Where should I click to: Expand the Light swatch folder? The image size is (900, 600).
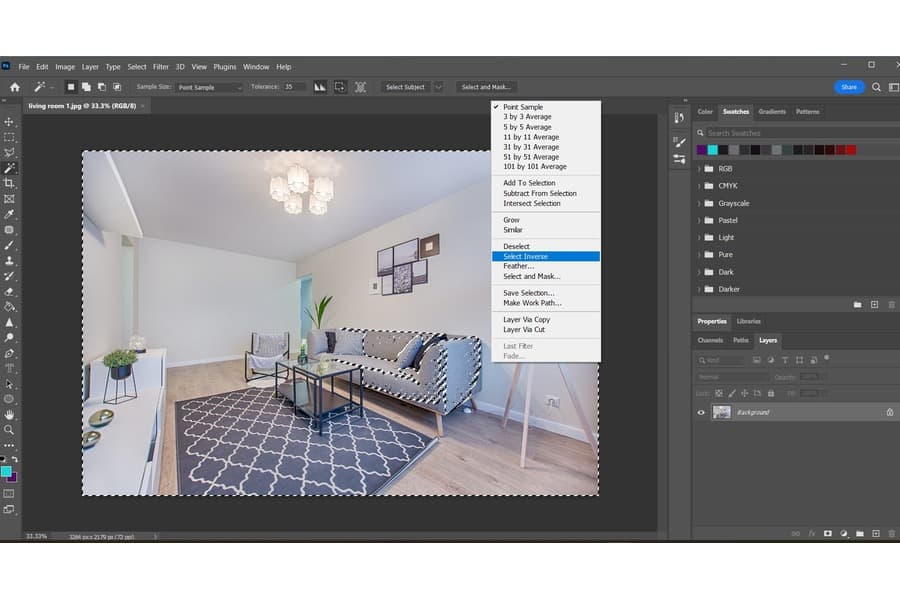(x=699, y=238)
